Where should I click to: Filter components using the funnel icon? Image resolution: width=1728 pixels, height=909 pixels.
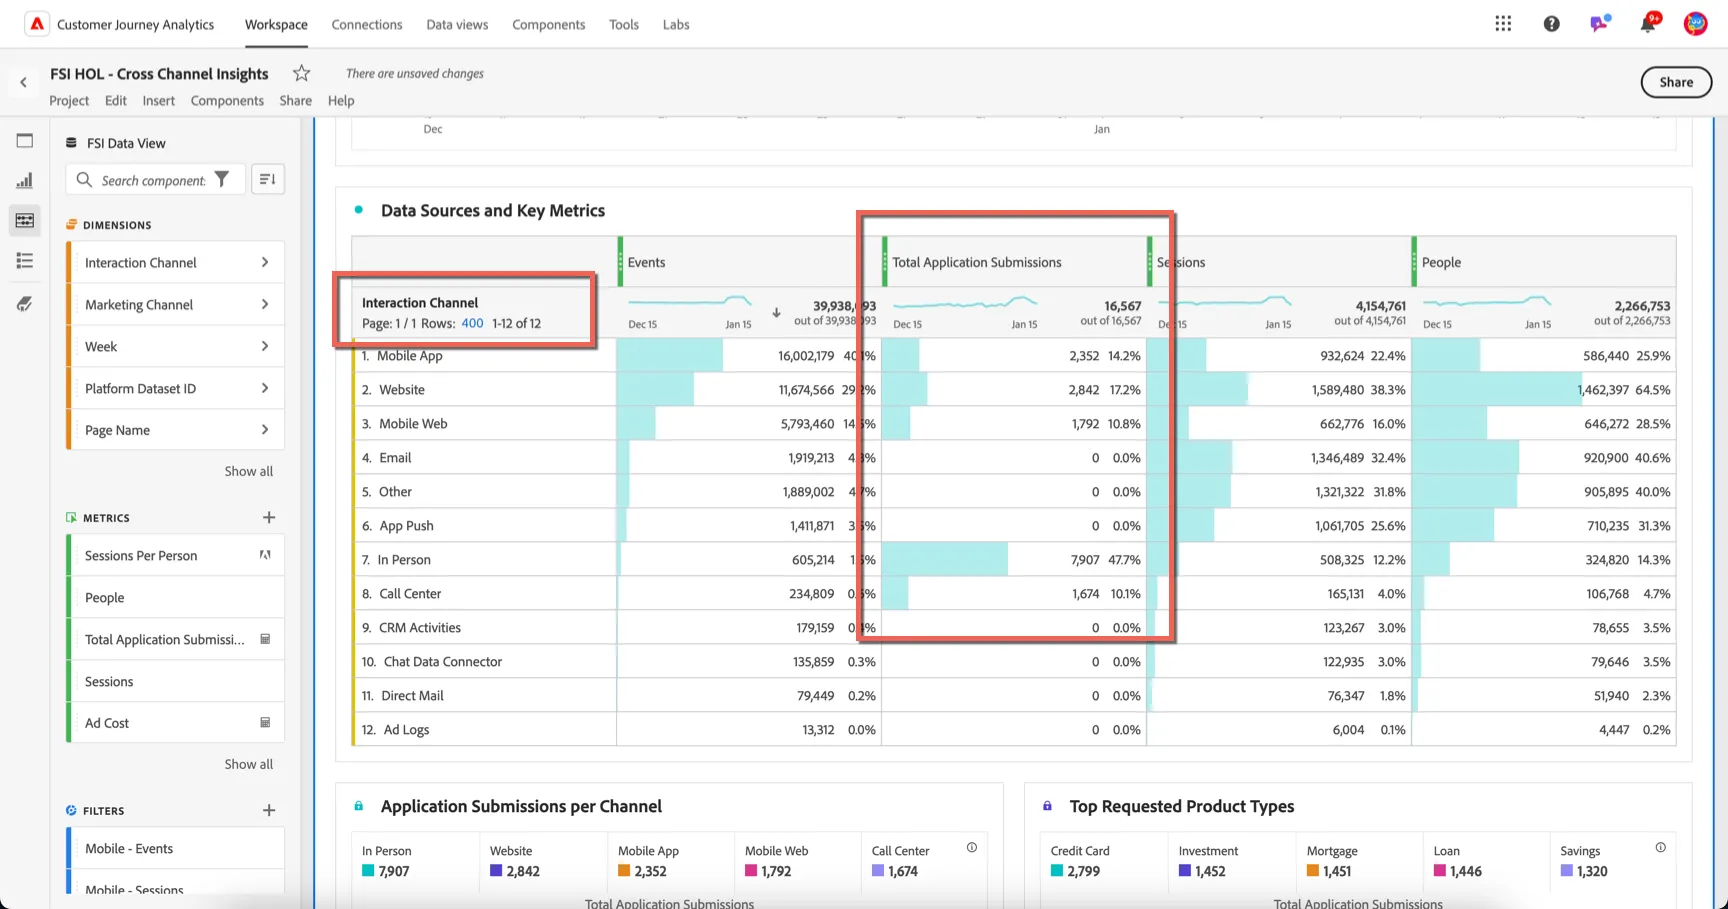point(222,180)
